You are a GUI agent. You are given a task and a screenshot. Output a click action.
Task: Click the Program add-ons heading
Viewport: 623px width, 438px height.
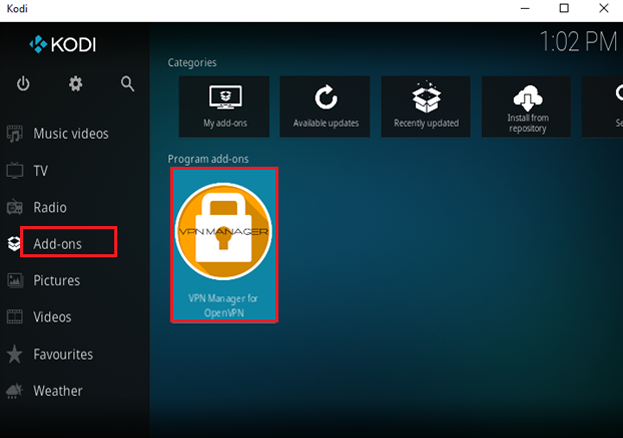click(208, 159)
